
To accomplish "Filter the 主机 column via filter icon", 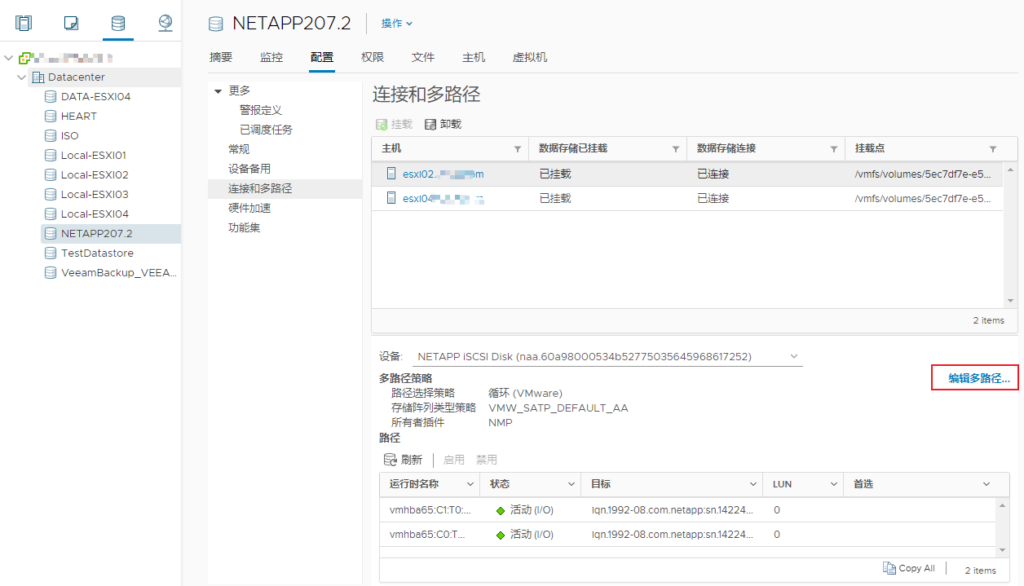I will pyautogui.click(x=517, y=149).
